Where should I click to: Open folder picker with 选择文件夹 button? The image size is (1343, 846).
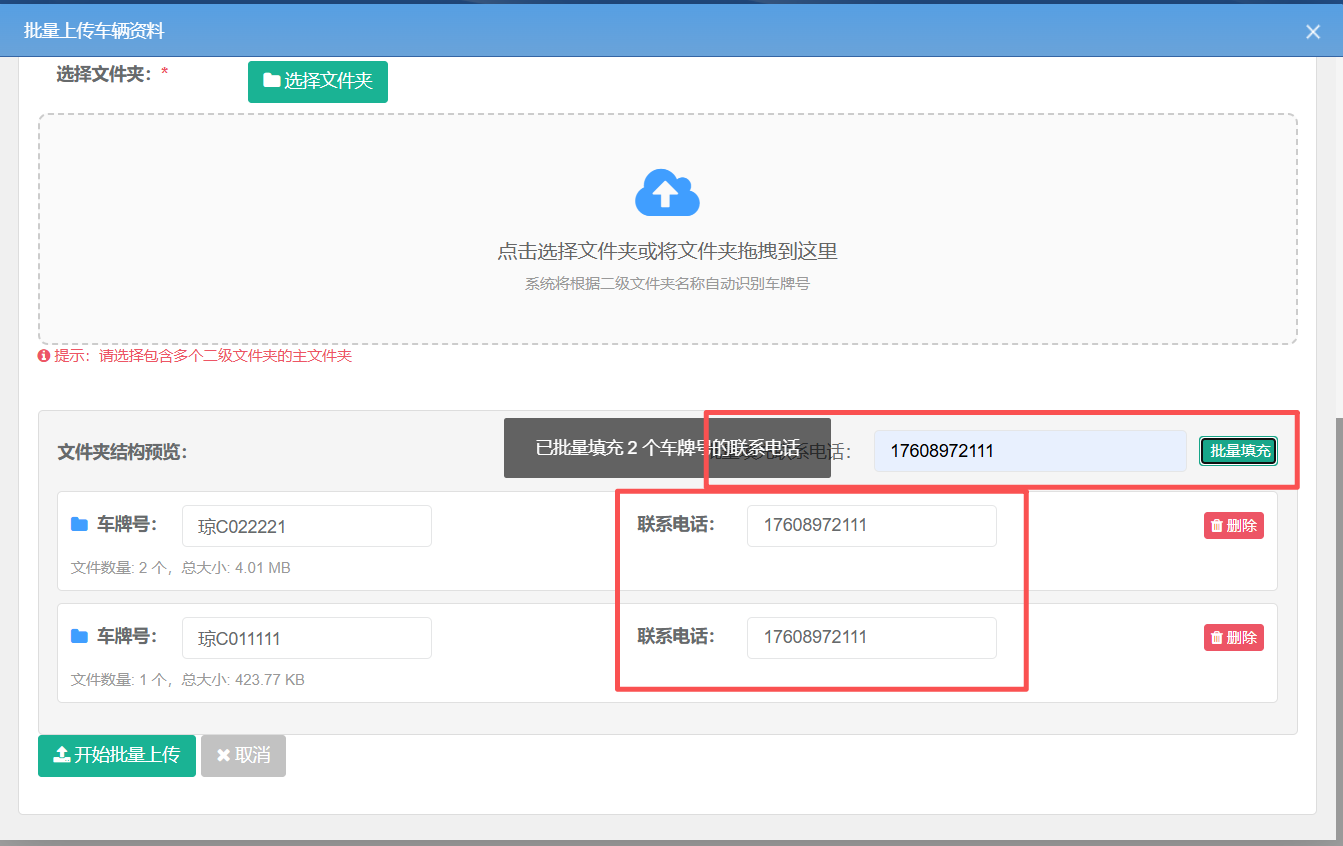[317, 82]
